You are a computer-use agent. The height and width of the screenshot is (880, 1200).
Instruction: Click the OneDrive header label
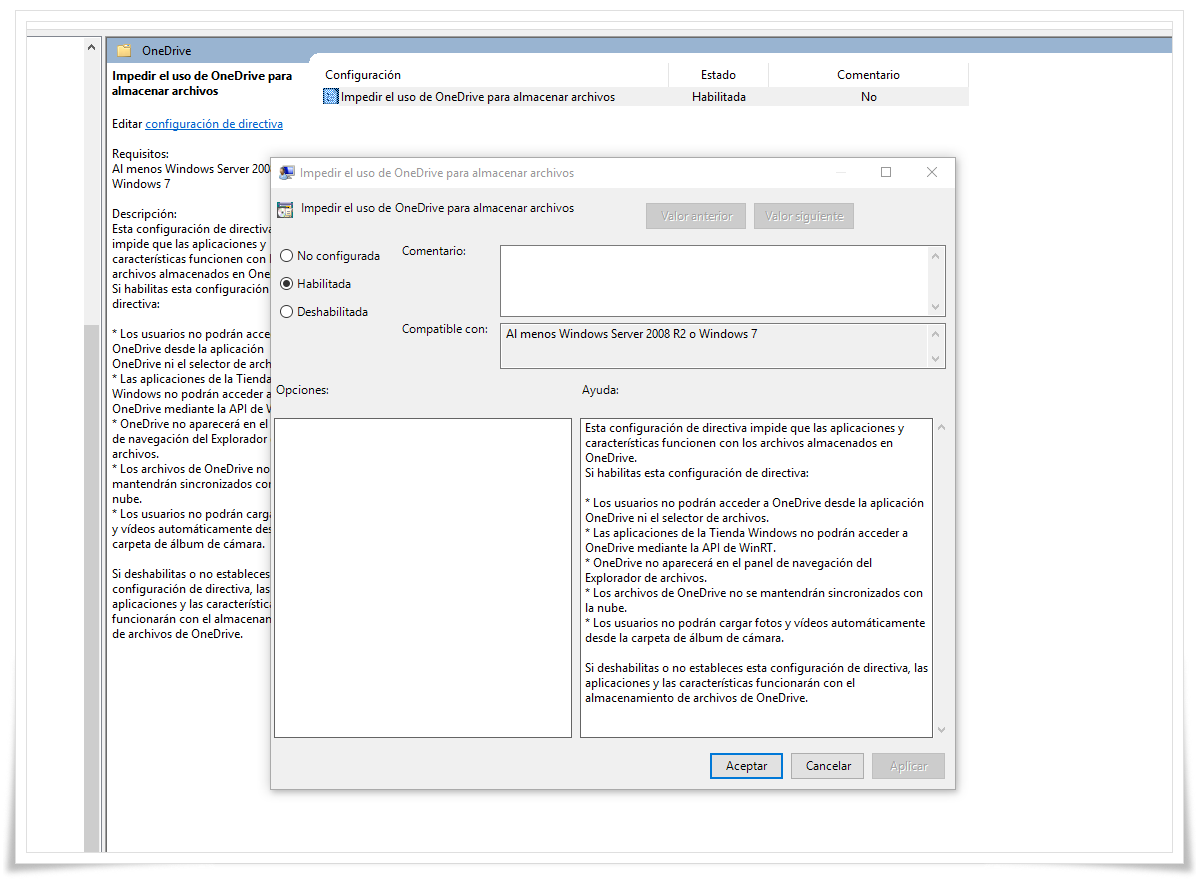tap(167, 50)
